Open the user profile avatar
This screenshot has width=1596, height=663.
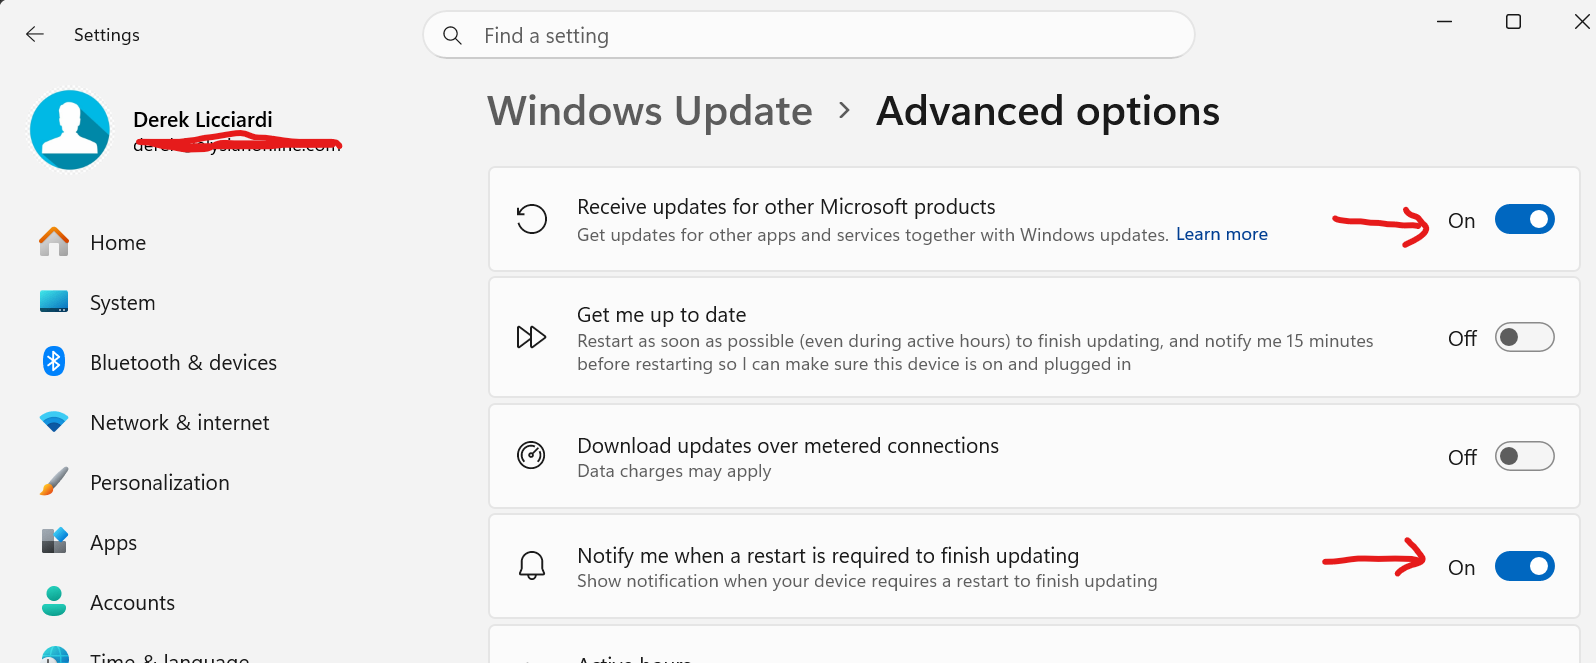(x=70, y=130)
